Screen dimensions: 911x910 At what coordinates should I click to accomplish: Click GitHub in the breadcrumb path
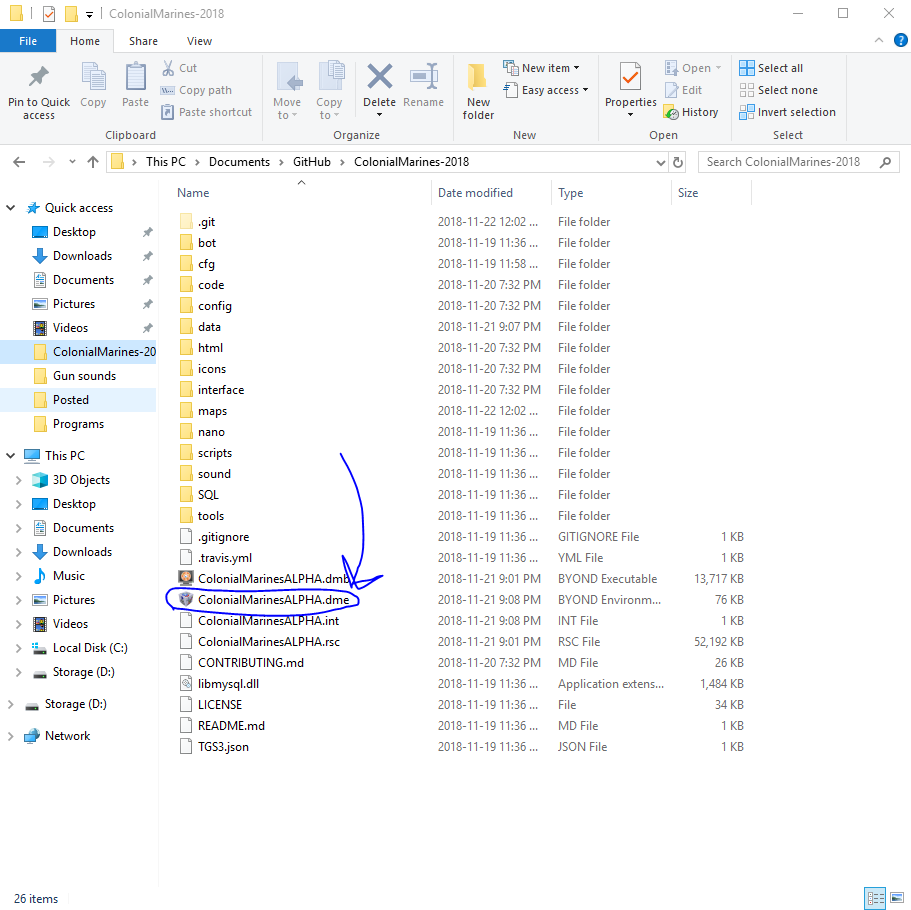tap(311, 162)
